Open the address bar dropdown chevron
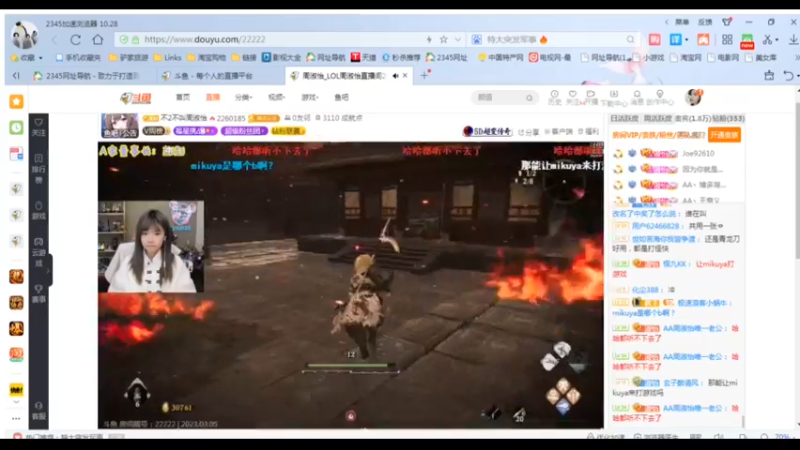 pos(458,39)
